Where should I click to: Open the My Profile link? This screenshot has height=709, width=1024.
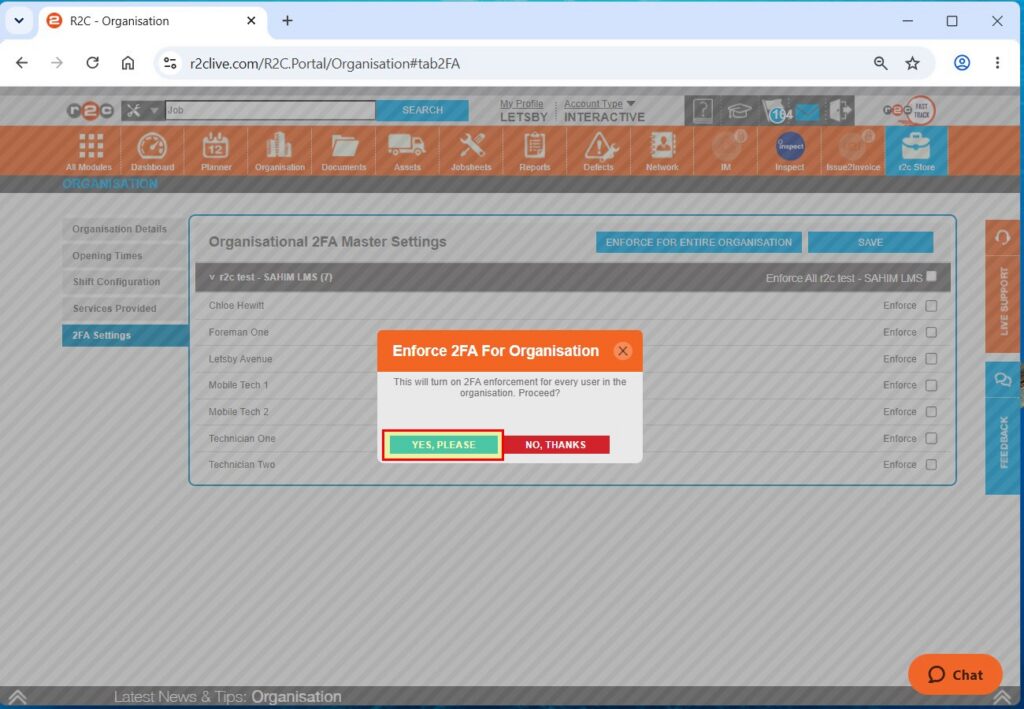click(x=521, y=104)
